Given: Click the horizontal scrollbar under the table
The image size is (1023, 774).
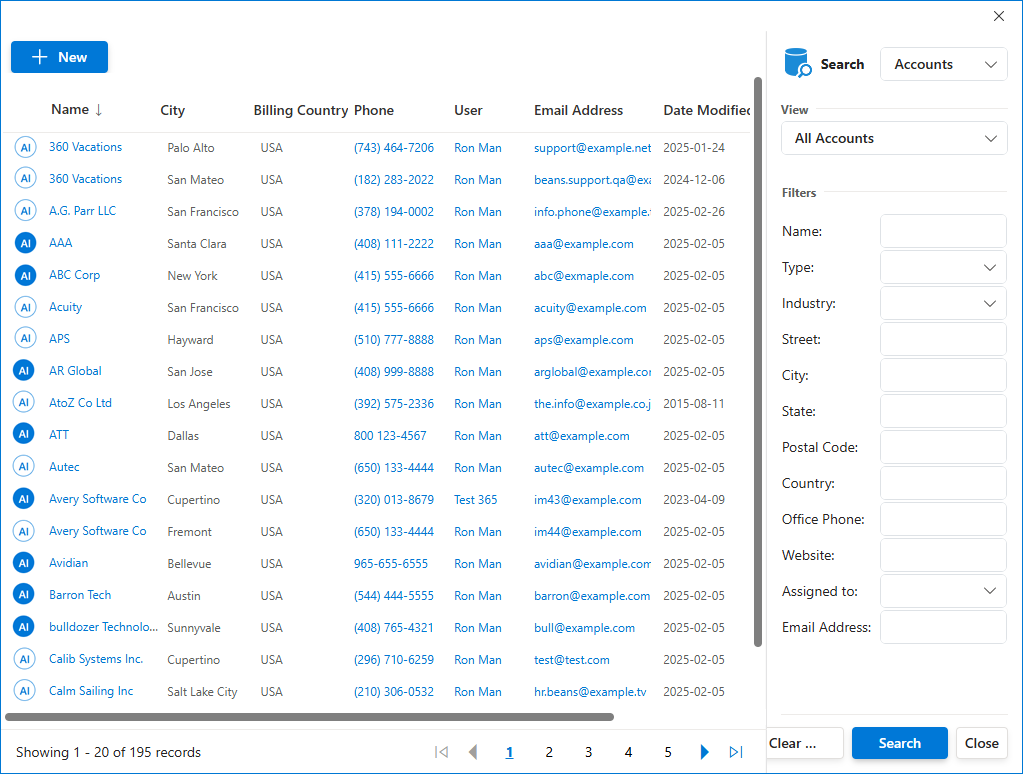Looking at the screenshot, I should pos(309,716).
